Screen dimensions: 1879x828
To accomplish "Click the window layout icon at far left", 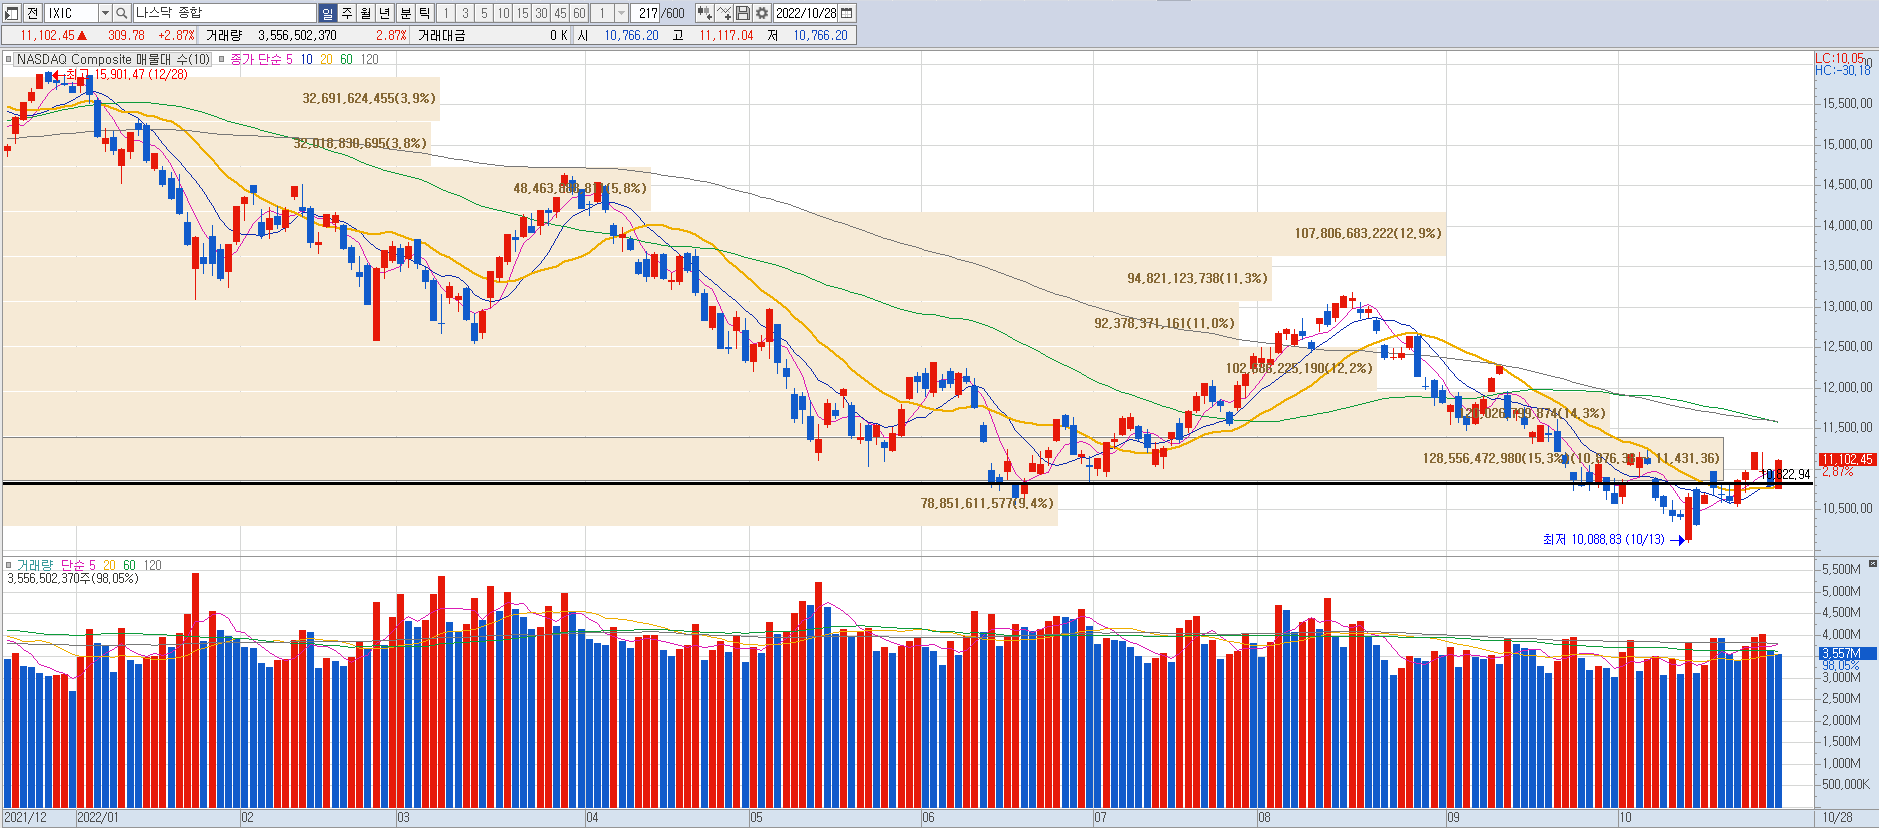I will pos(12,13).
